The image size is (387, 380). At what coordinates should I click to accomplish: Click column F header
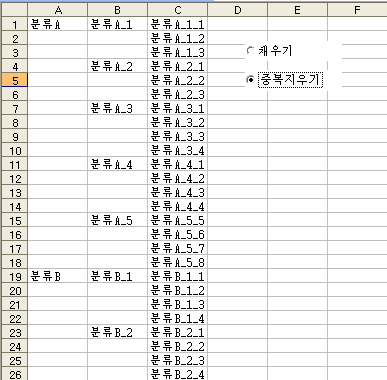coord(357,10)
